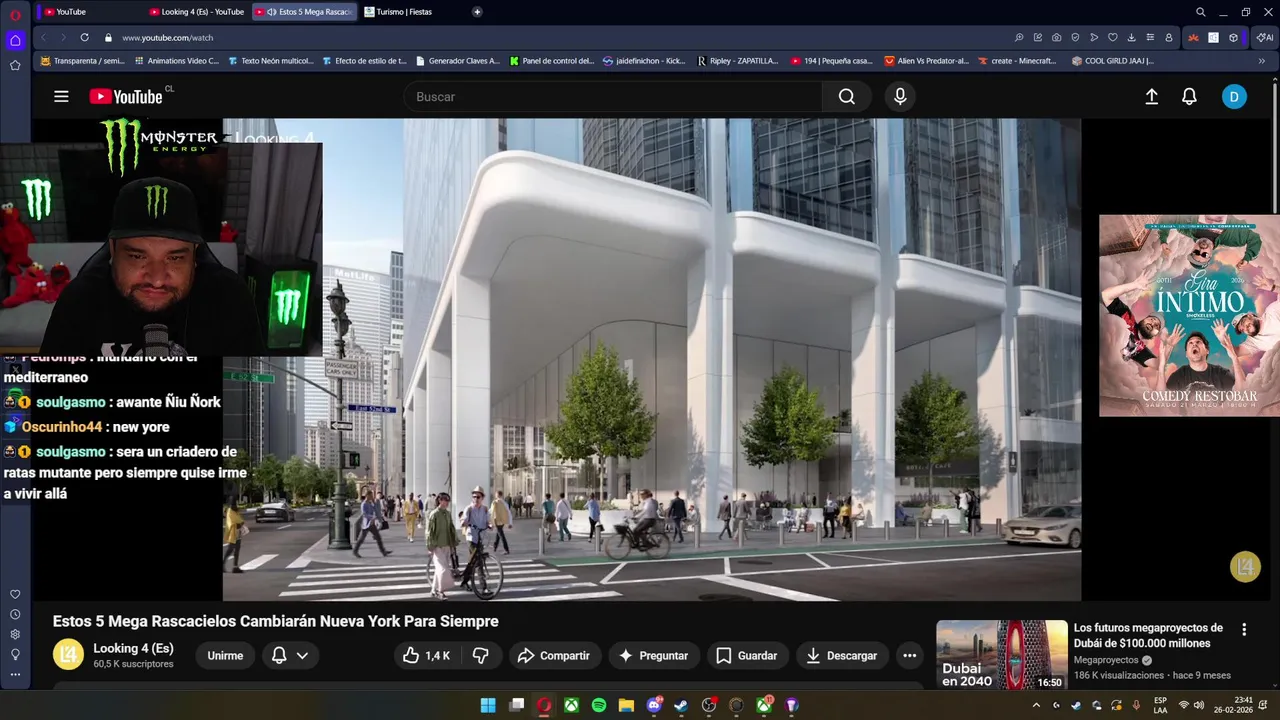Open the Opera AI assistant button
The image size is (1280, 720).
pos(1265,37)
